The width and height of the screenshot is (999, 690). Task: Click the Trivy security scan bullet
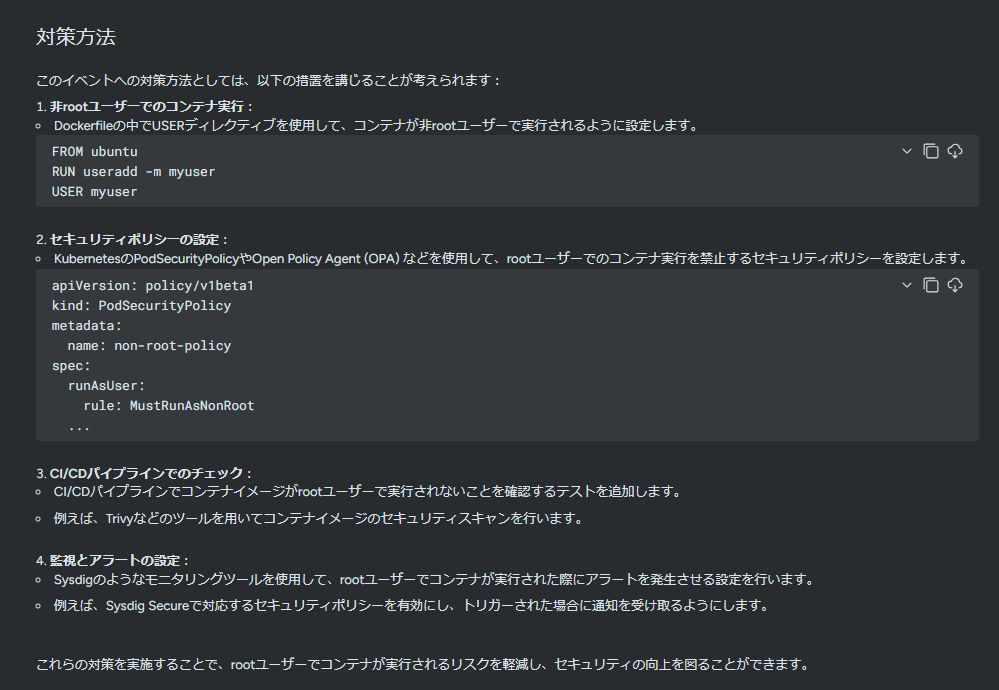[x=318, y=519]
